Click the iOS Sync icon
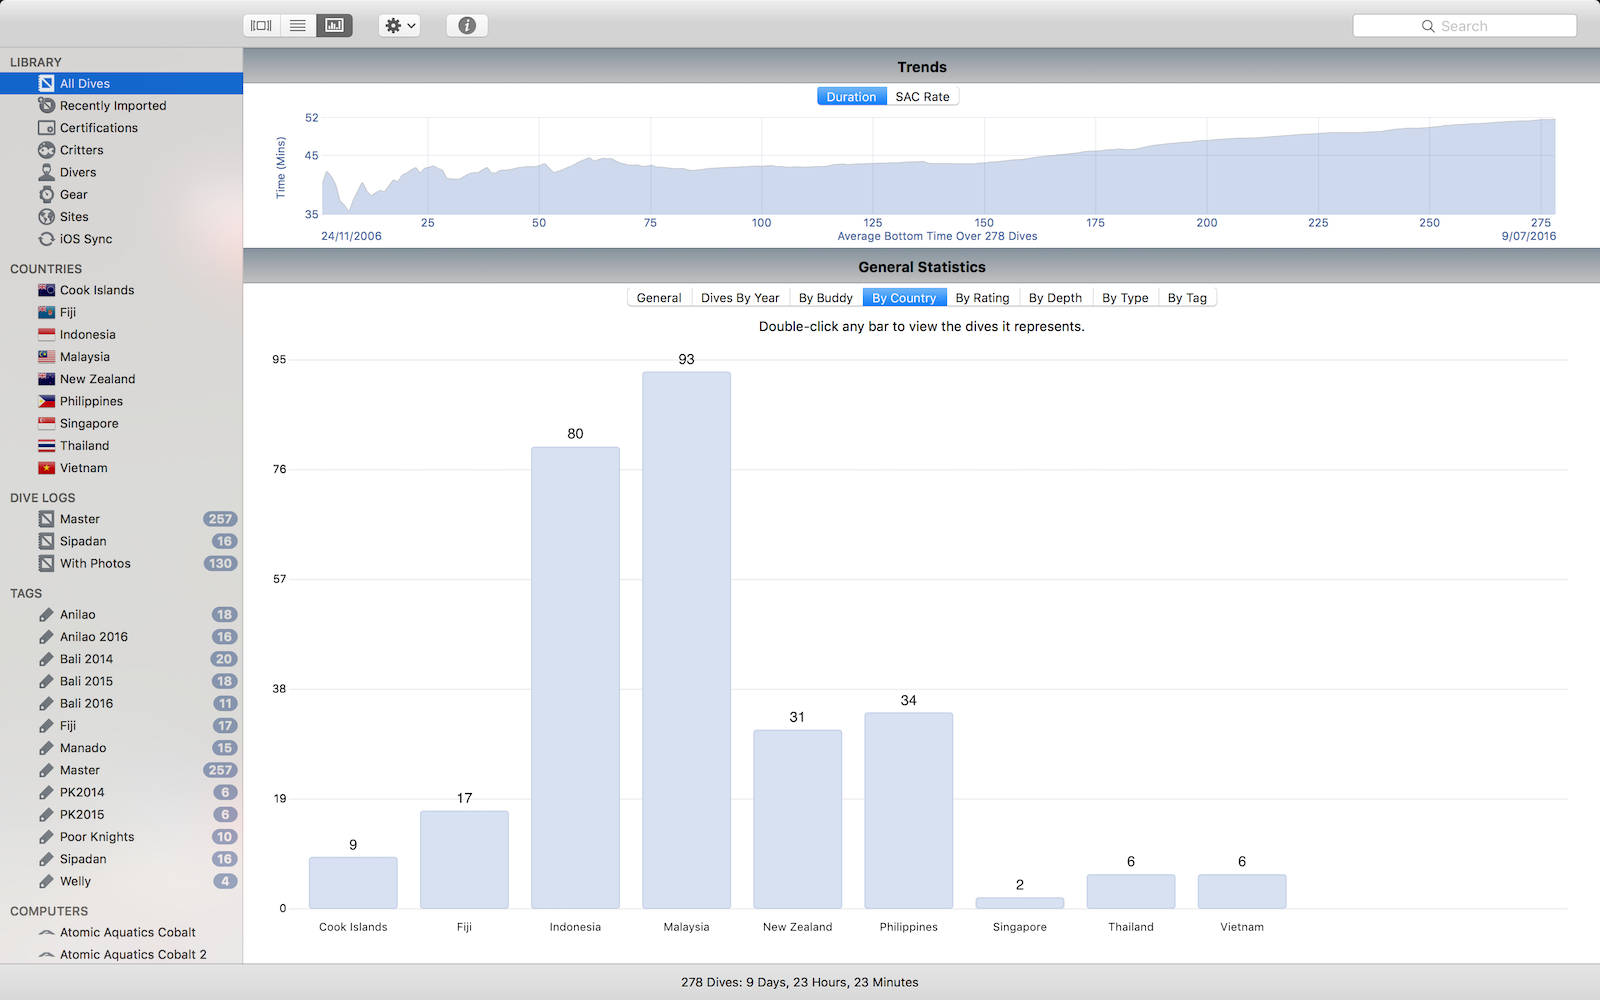This screenshot has height=1000, width=1600. pyautogui.click(x=47, y=239)
